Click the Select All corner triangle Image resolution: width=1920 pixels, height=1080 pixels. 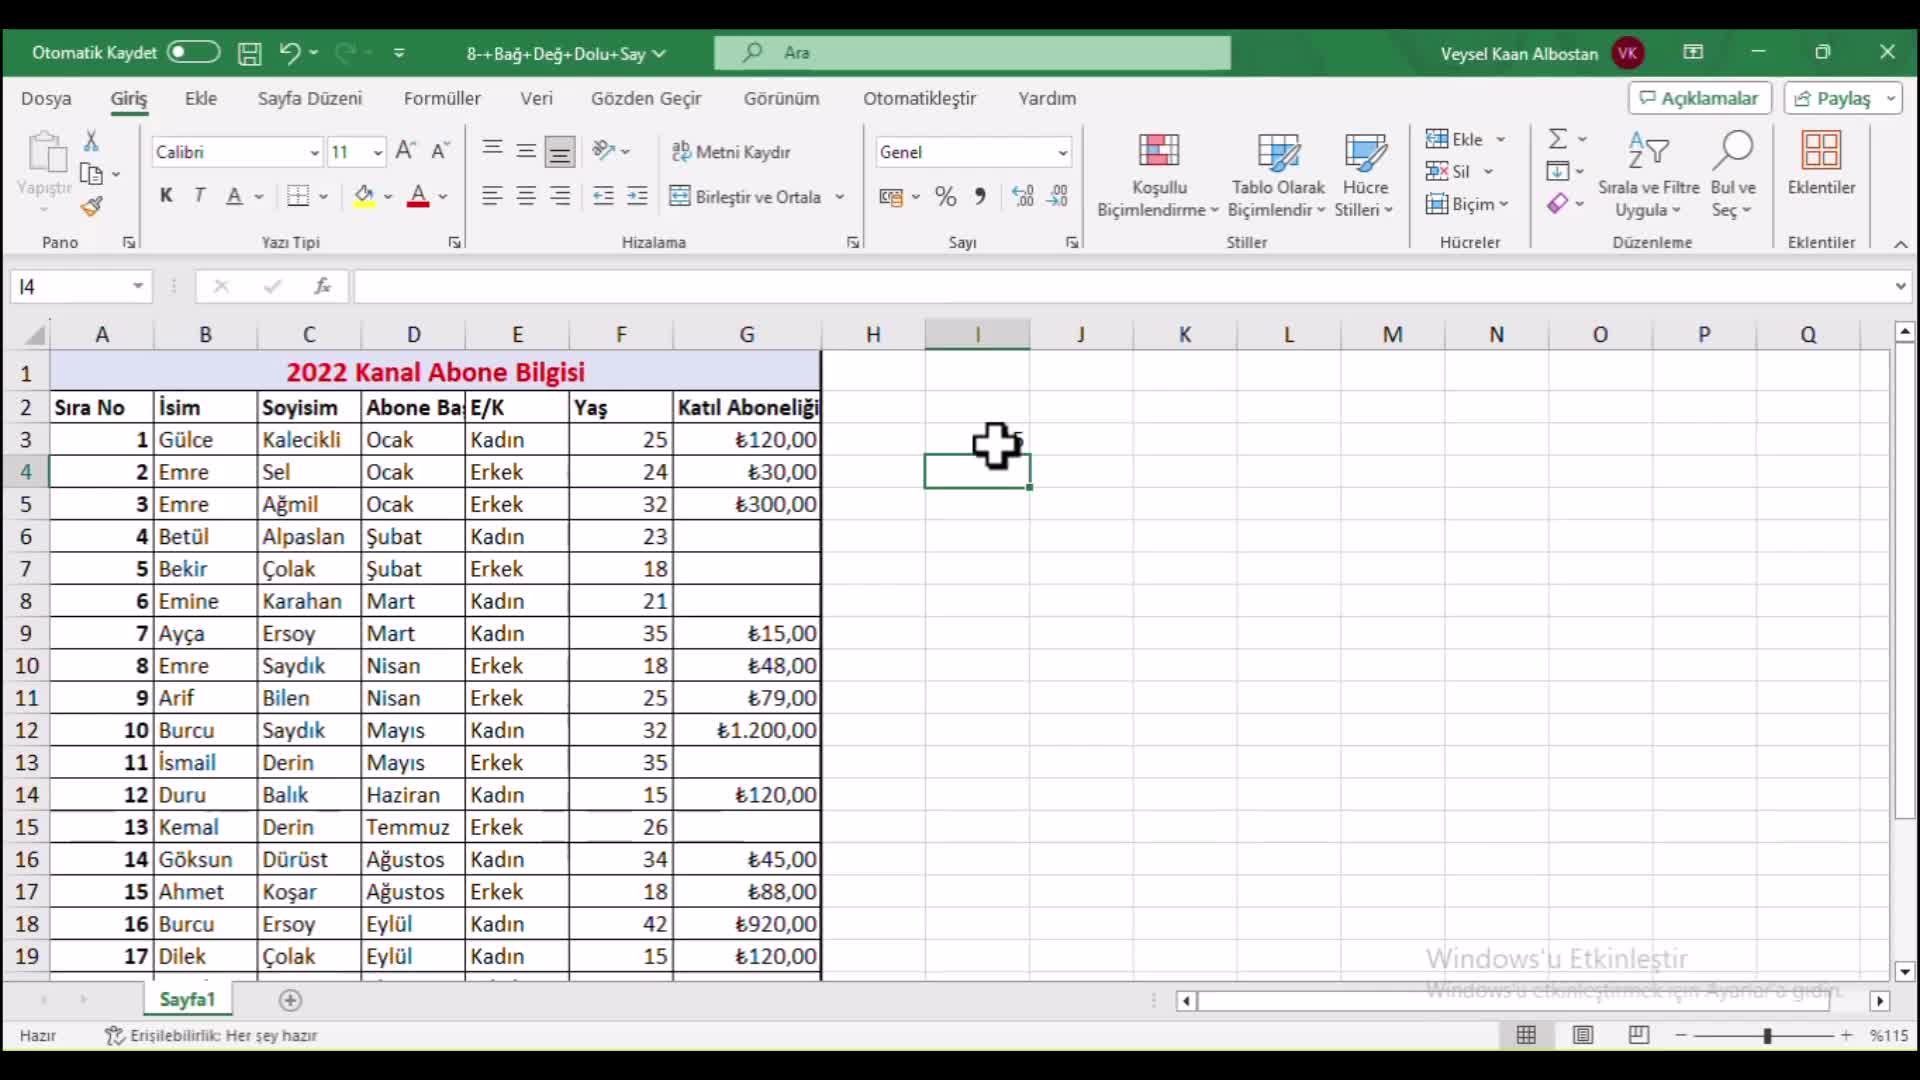tap(35, 335)
